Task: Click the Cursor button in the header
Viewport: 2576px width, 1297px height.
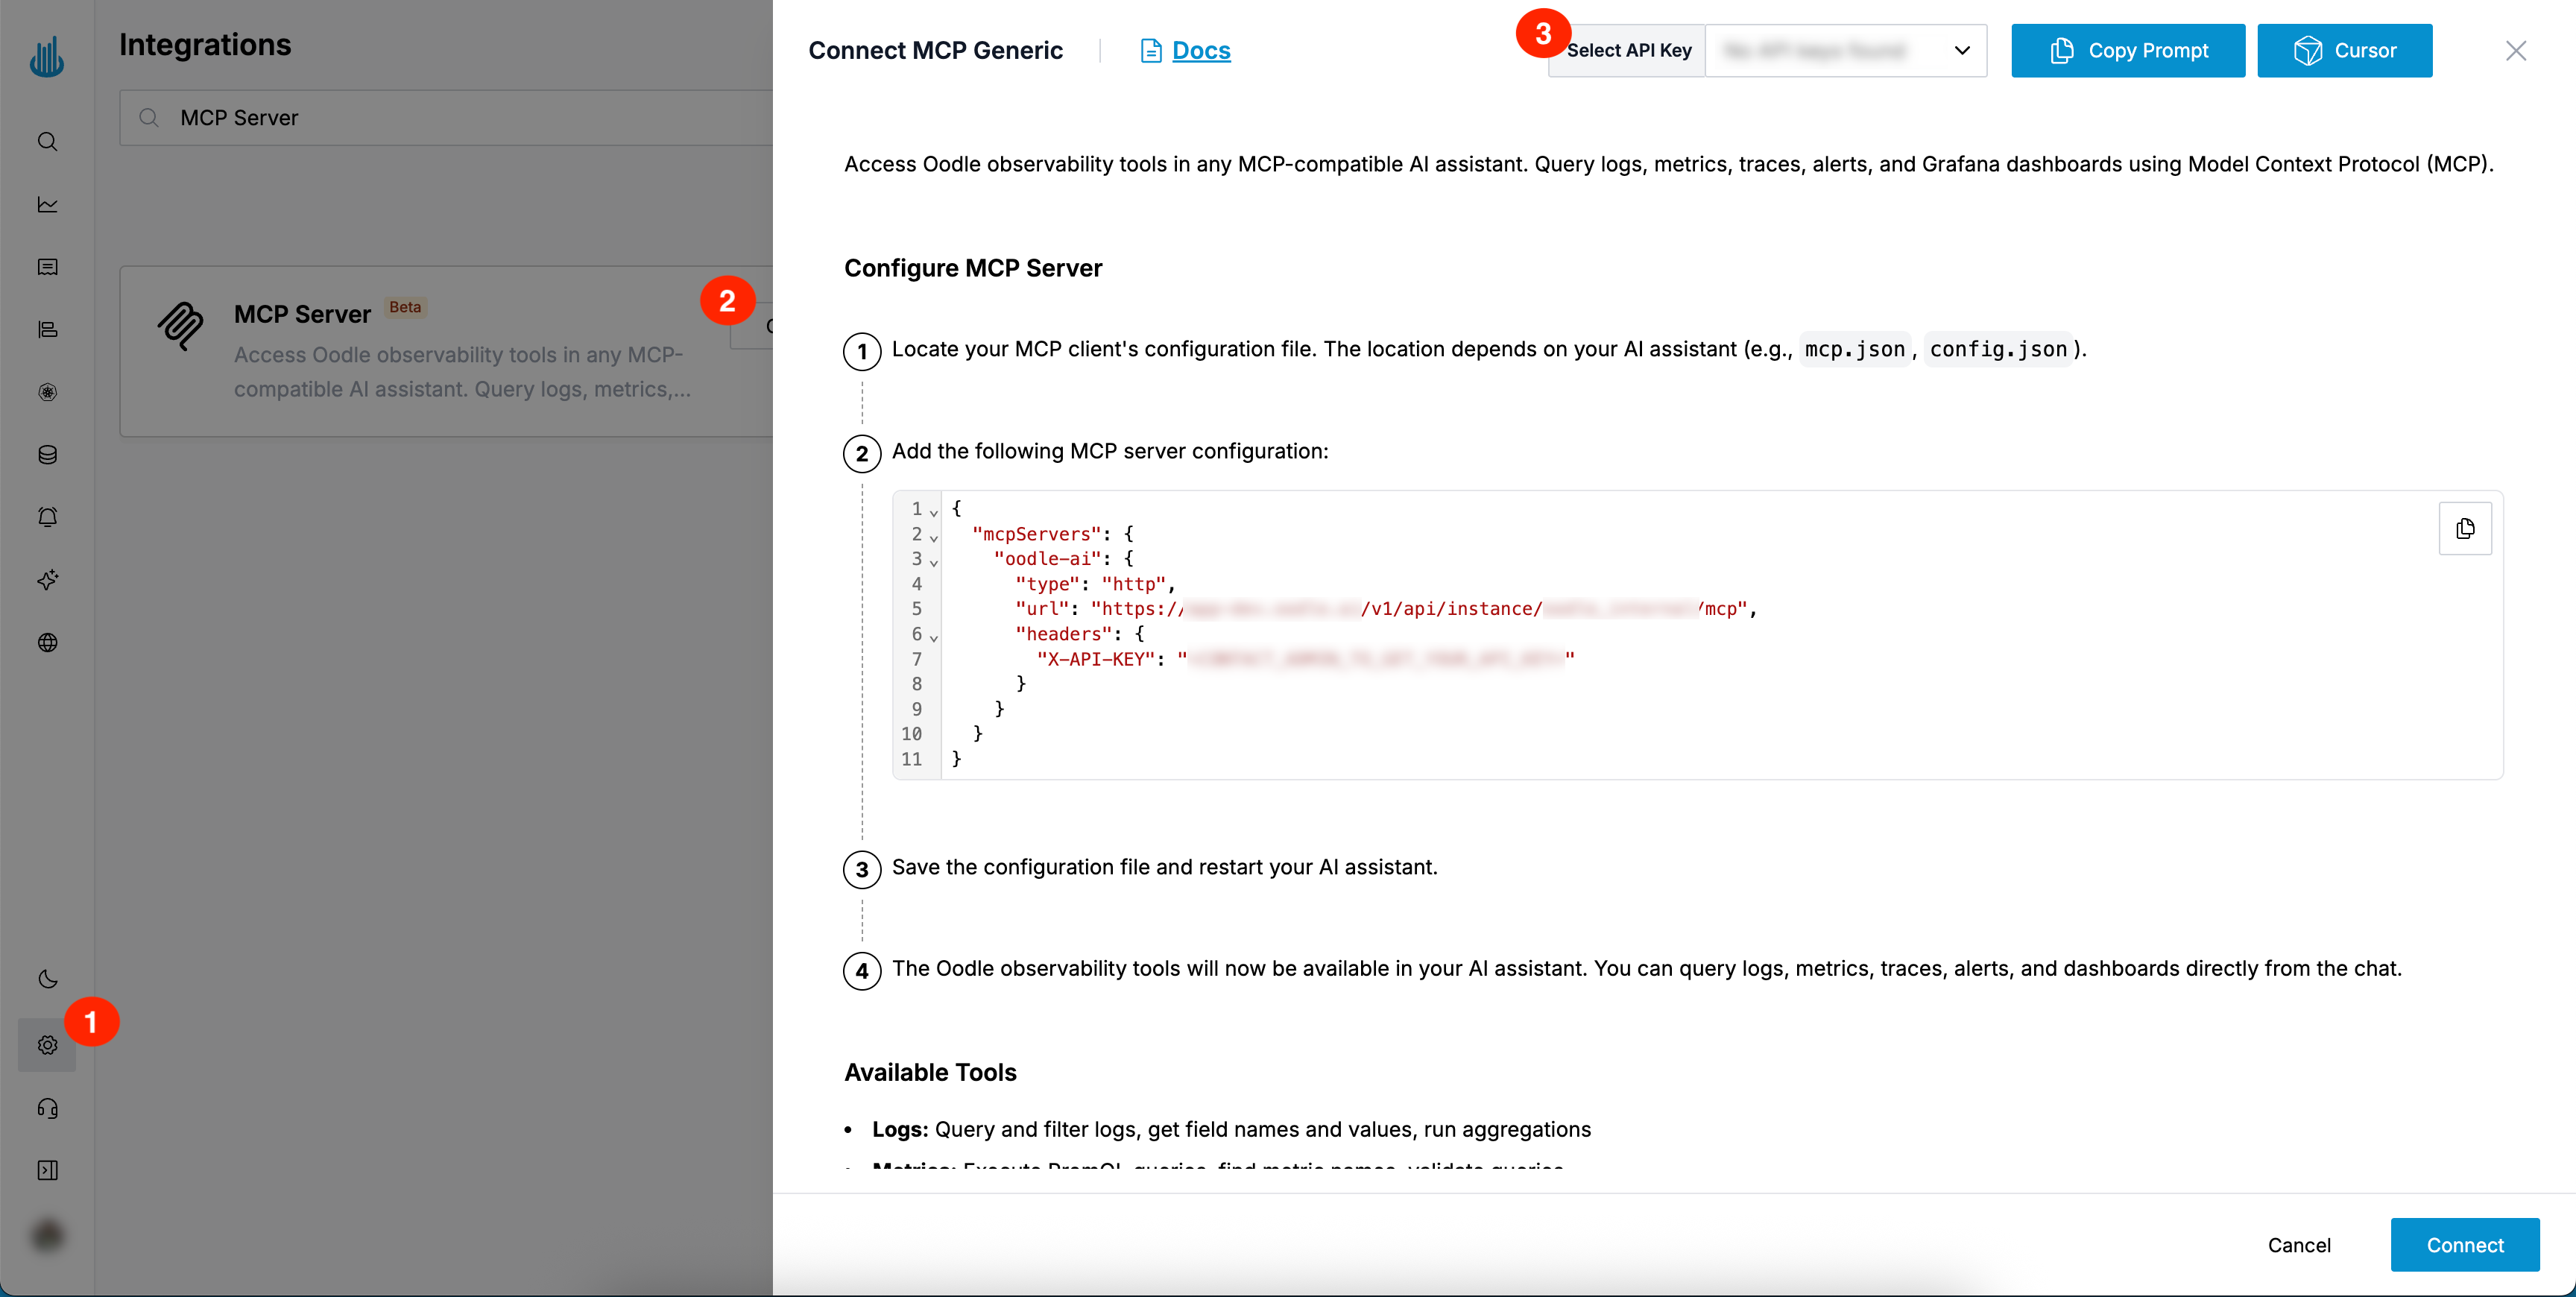Action: (2345, 50)
